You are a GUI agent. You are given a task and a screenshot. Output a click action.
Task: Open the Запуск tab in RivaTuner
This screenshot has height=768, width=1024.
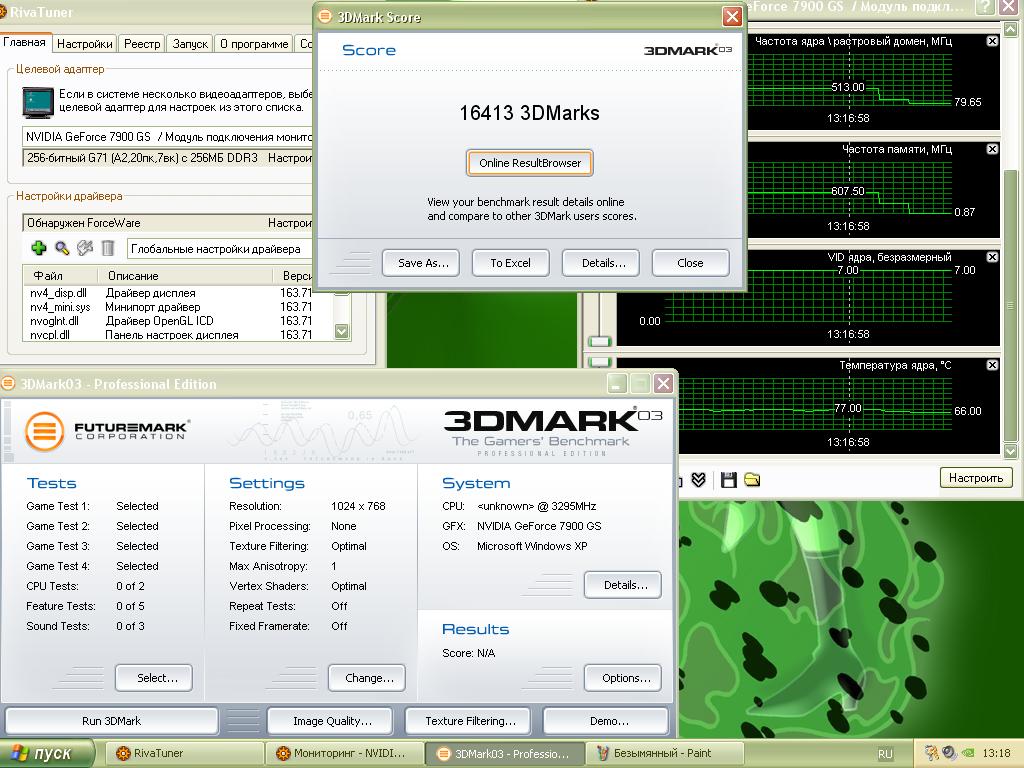(190, 44)
